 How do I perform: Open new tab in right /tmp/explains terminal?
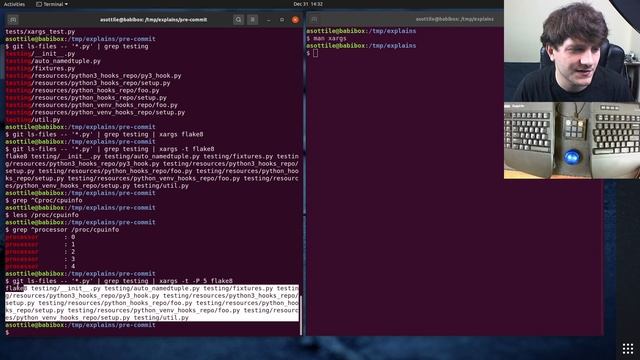click(314, 19)
